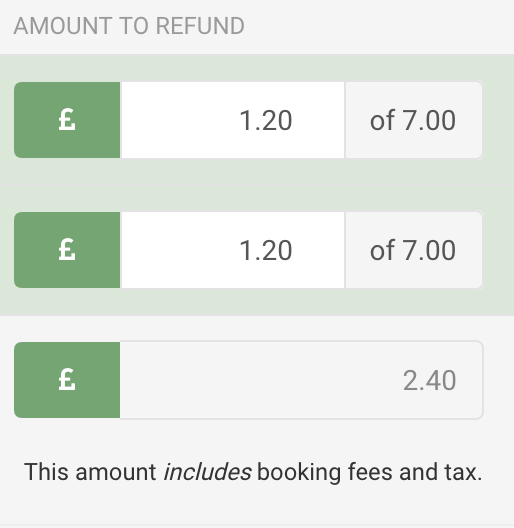
Task: Focus the first 1.20 refund amount field
Action: tap(232, 120)
